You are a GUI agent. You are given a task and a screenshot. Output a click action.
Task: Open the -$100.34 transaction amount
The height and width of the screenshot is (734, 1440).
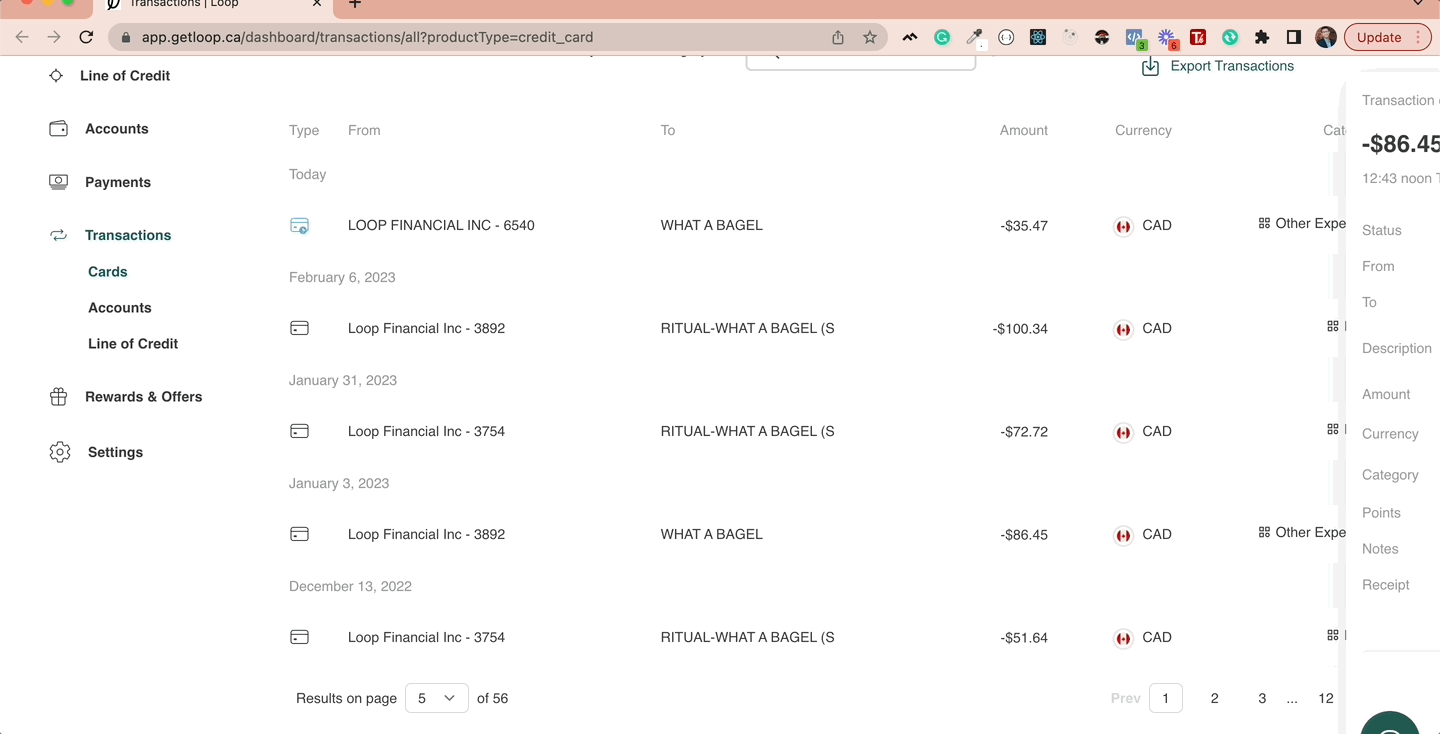pyautogui.click(x=1020, y=329)
